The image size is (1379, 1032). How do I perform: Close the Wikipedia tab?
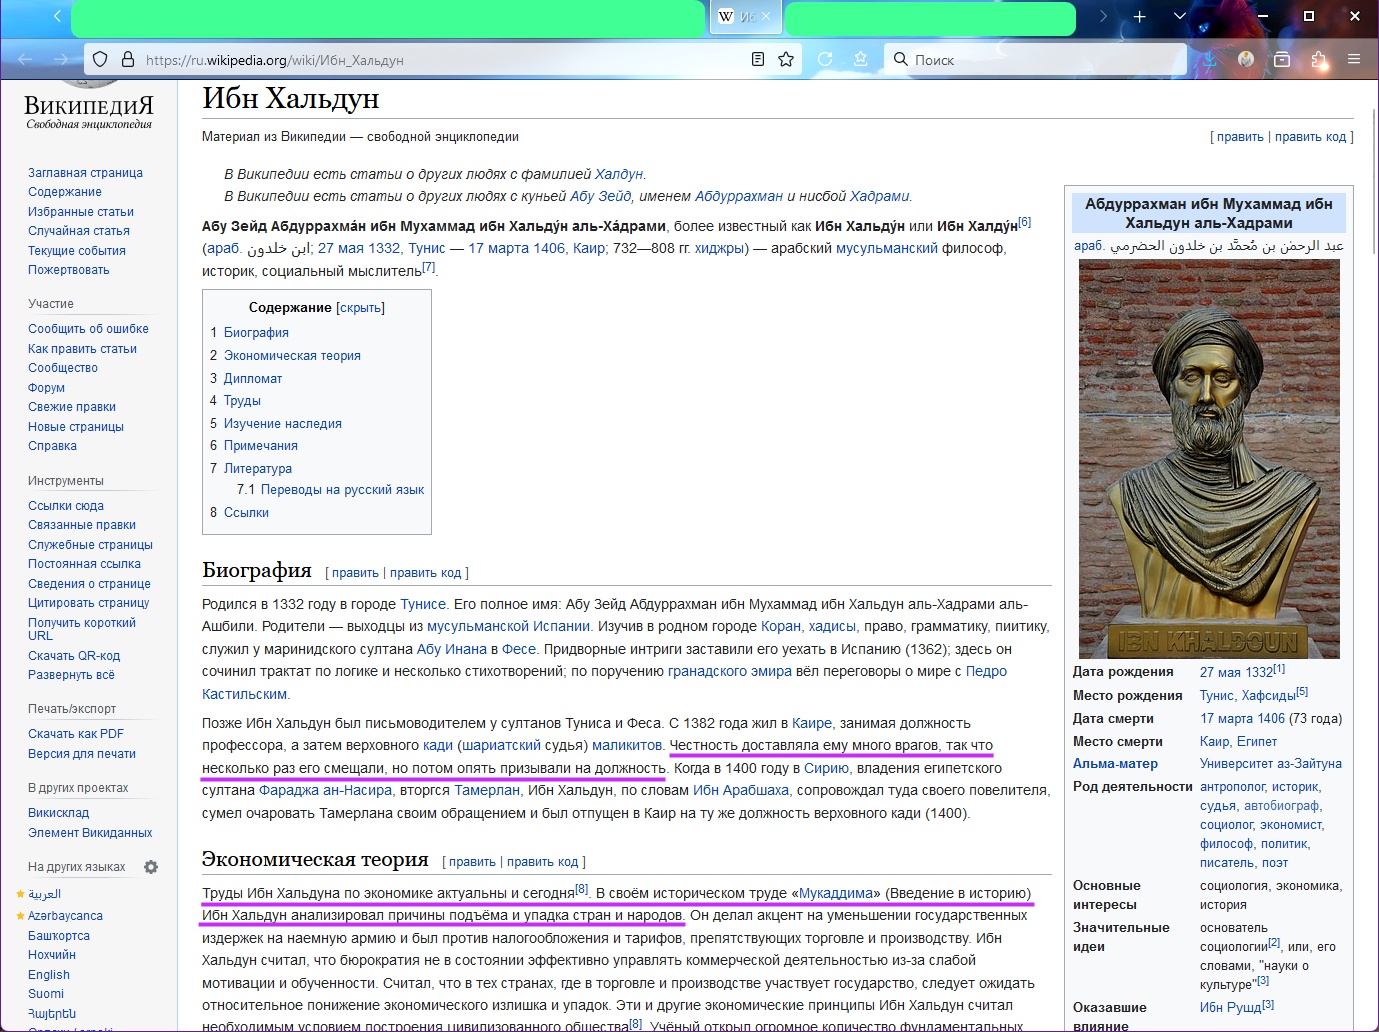point(766,17)
